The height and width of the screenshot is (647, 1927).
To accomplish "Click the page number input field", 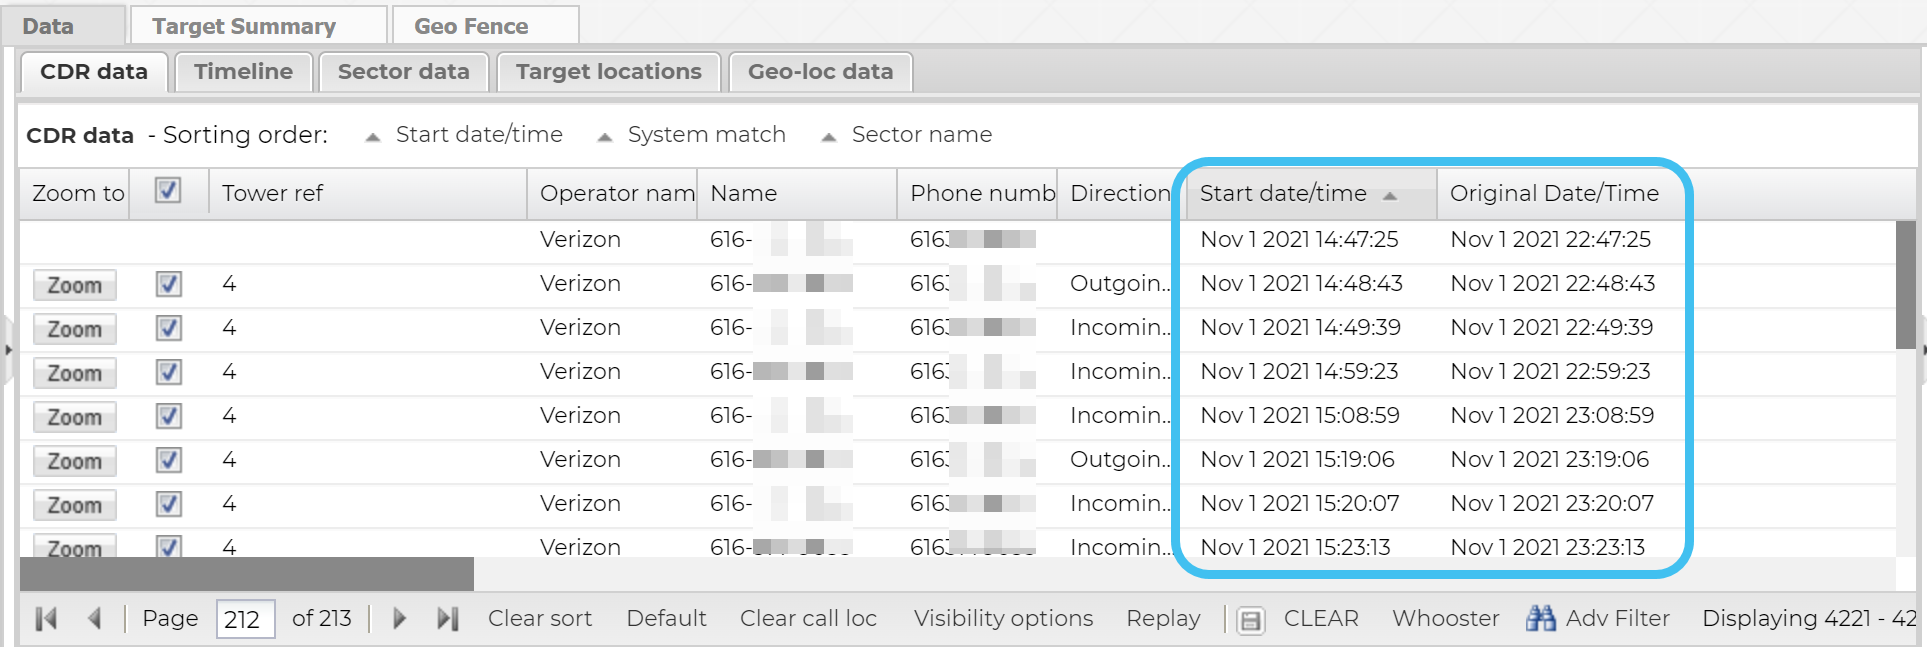I will tap(245, 619).
